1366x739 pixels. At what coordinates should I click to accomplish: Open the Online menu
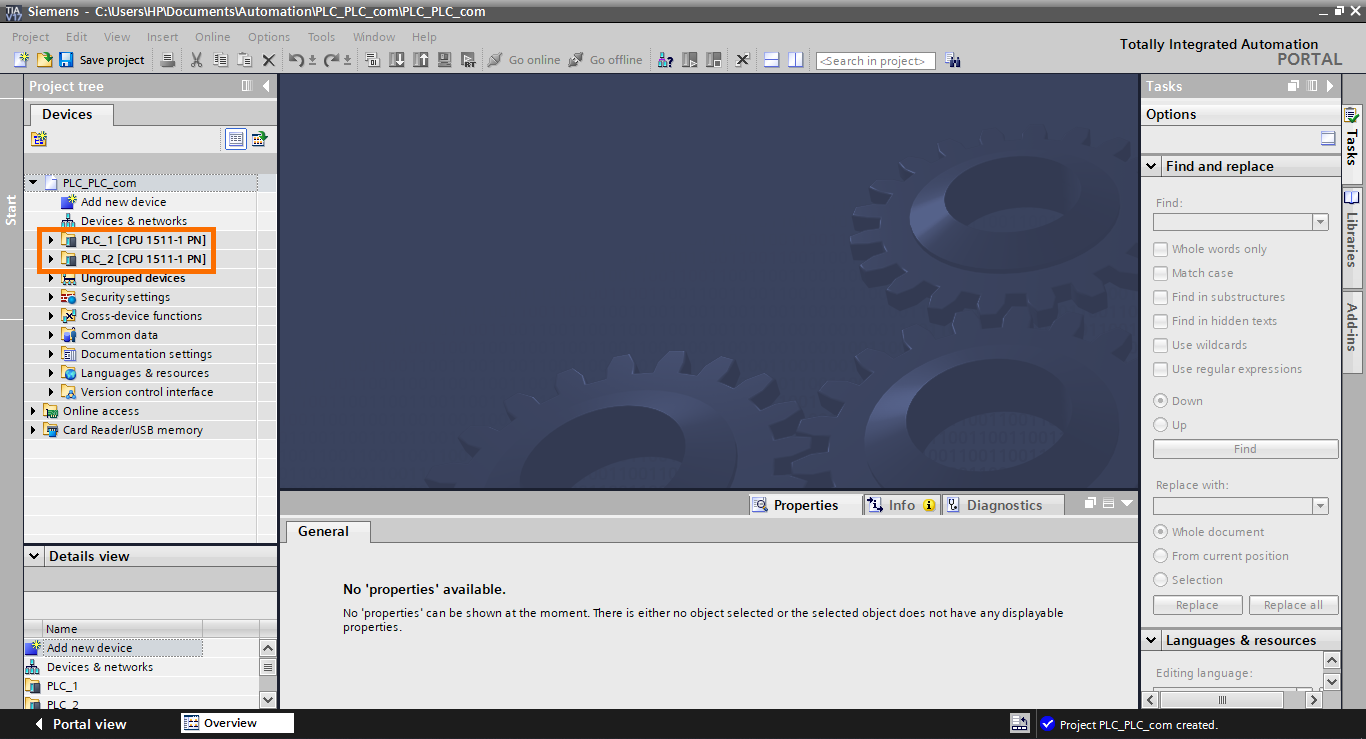[x=212, y=37]
